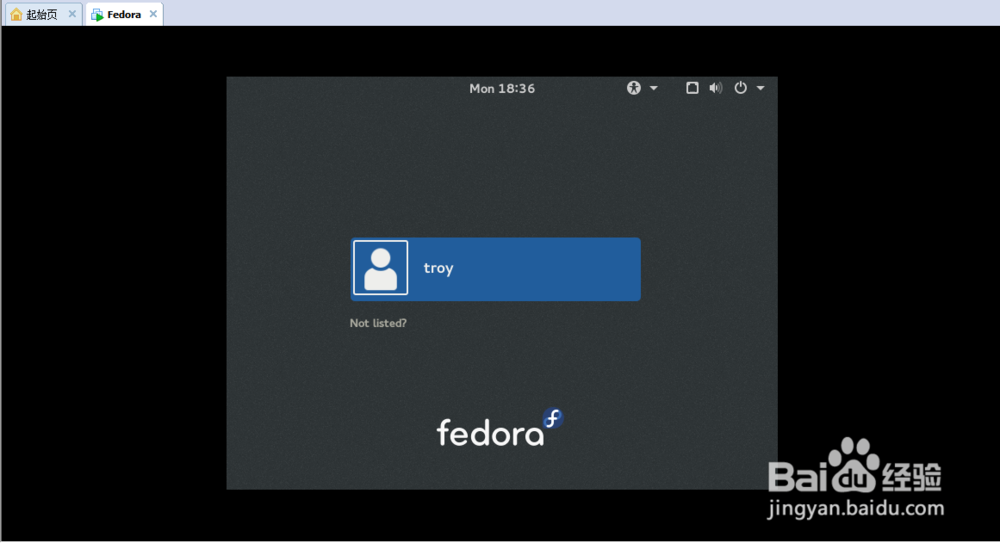
Task: Switch to the 起始页 tab
Action: 42,14
